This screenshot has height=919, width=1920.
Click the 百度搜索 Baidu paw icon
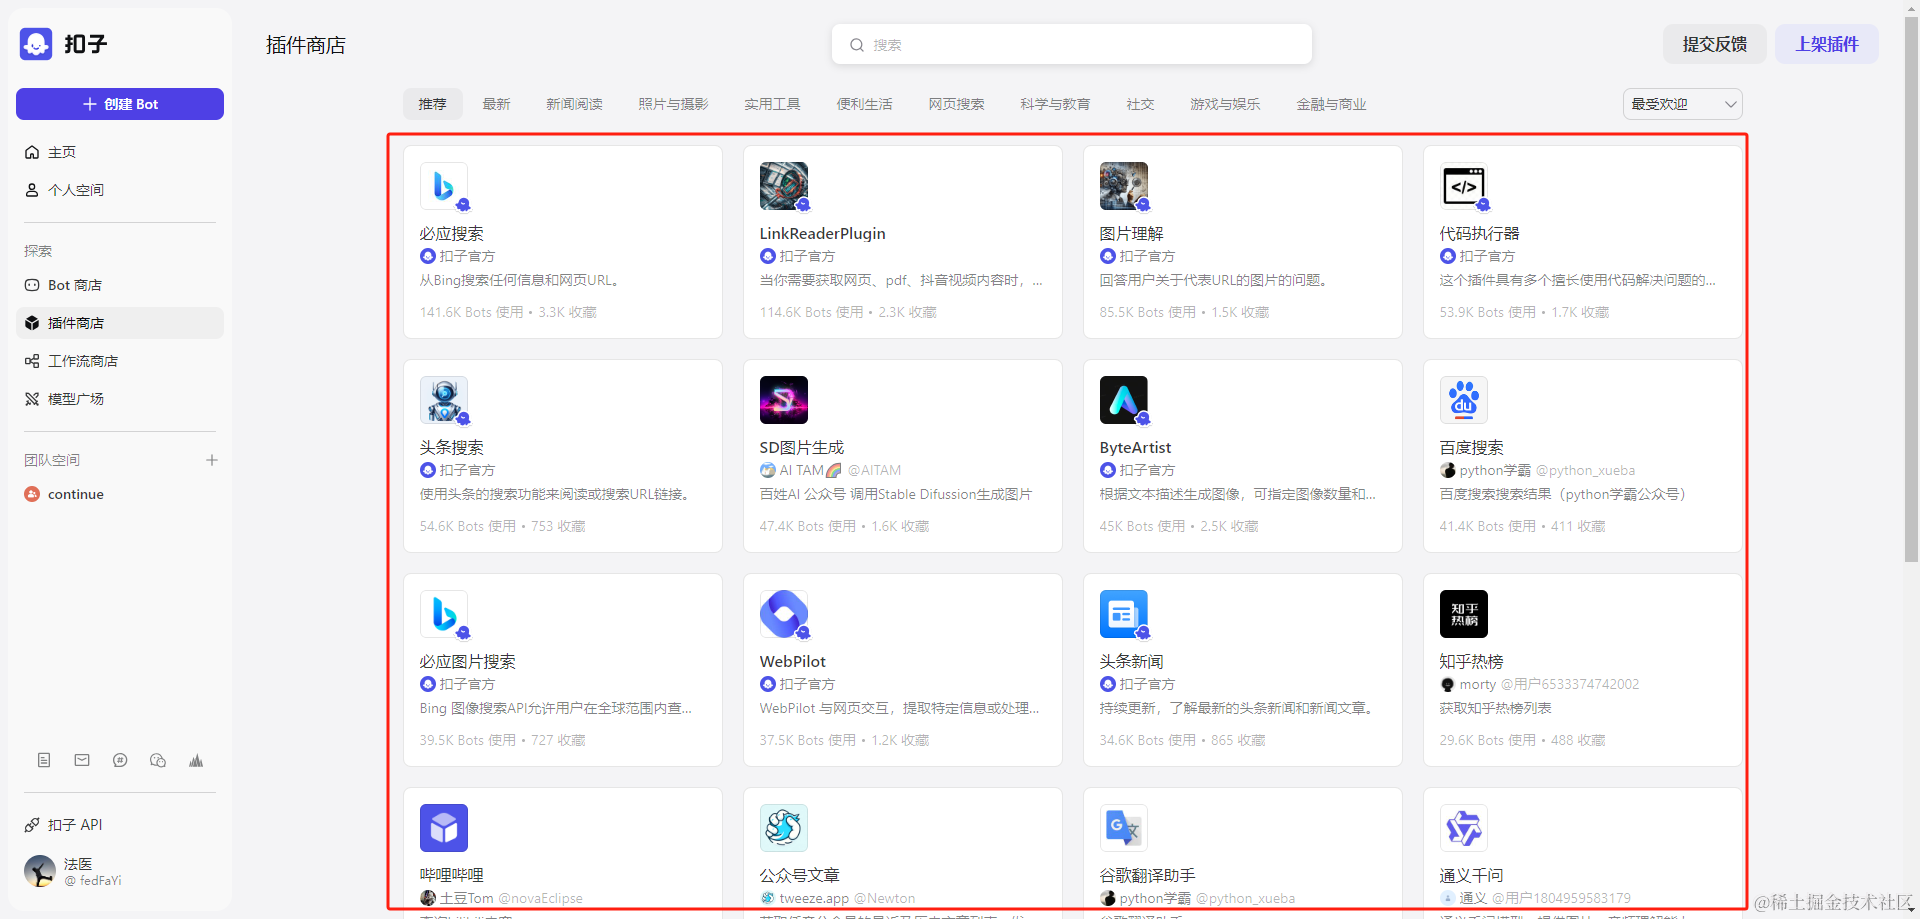[x=1463, y=400]
